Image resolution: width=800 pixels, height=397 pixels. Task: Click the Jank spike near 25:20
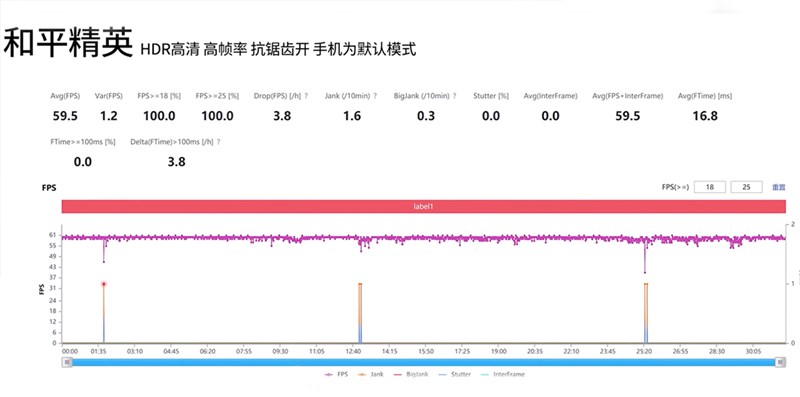[x=646, y=312]
